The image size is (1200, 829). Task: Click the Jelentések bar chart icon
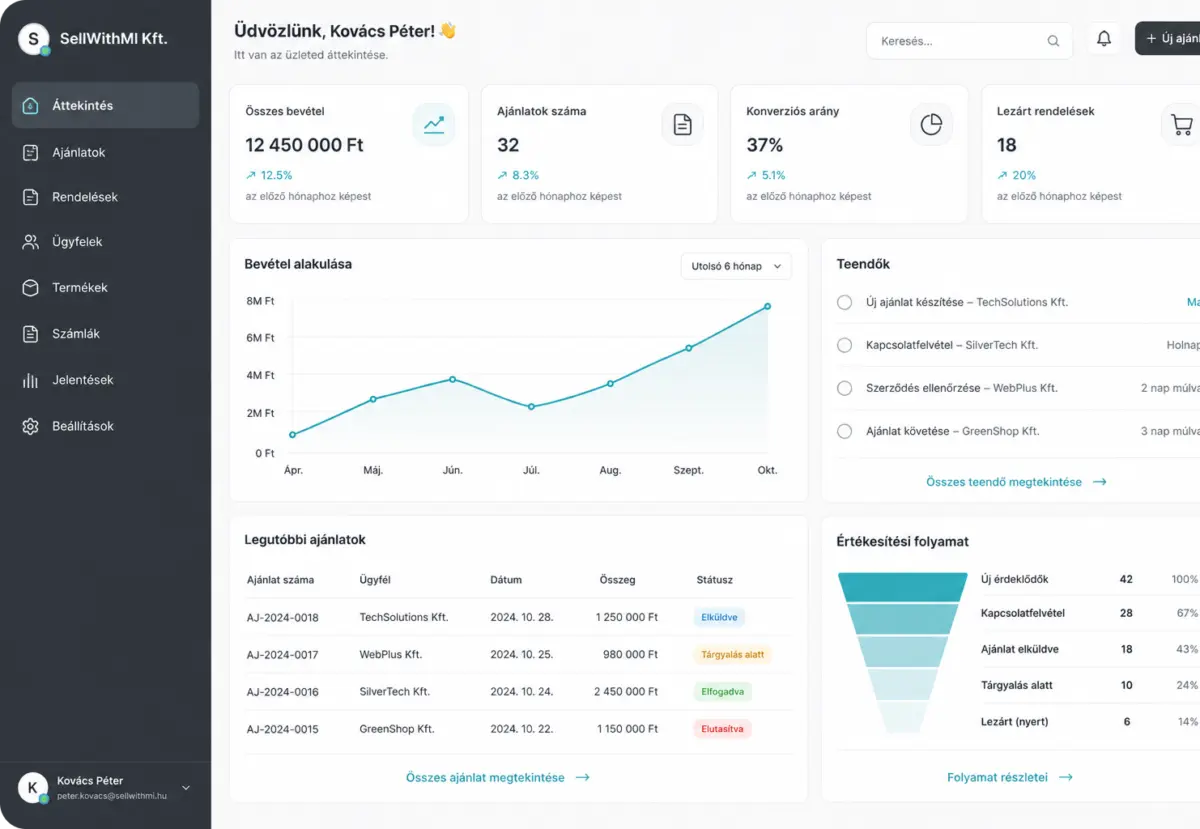(31, 380)
